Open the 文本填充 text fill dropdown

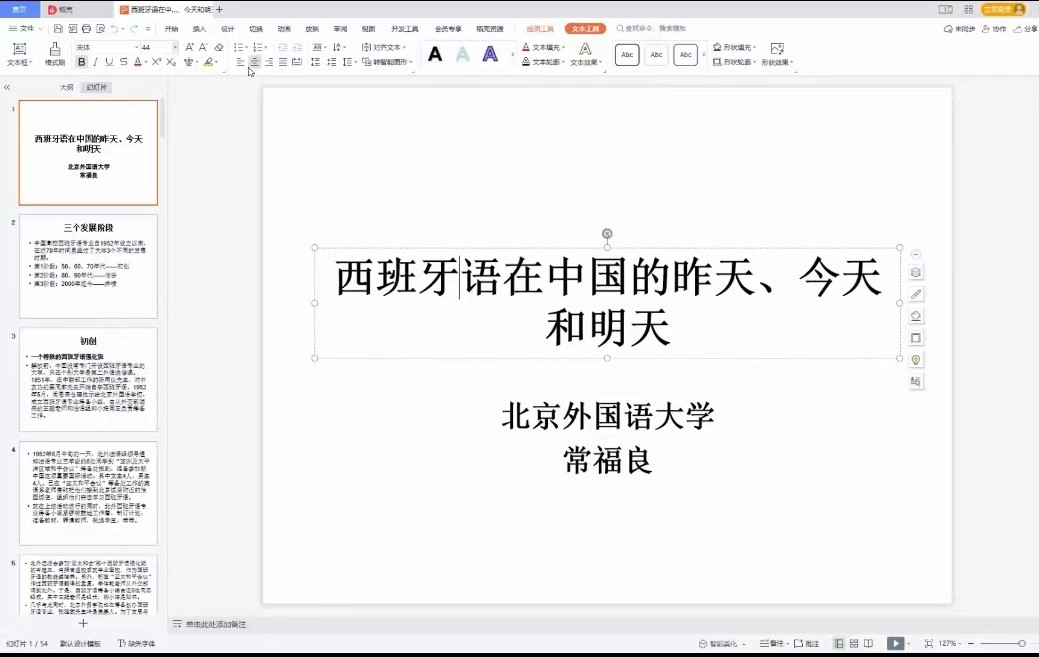[x=545, y=47]
